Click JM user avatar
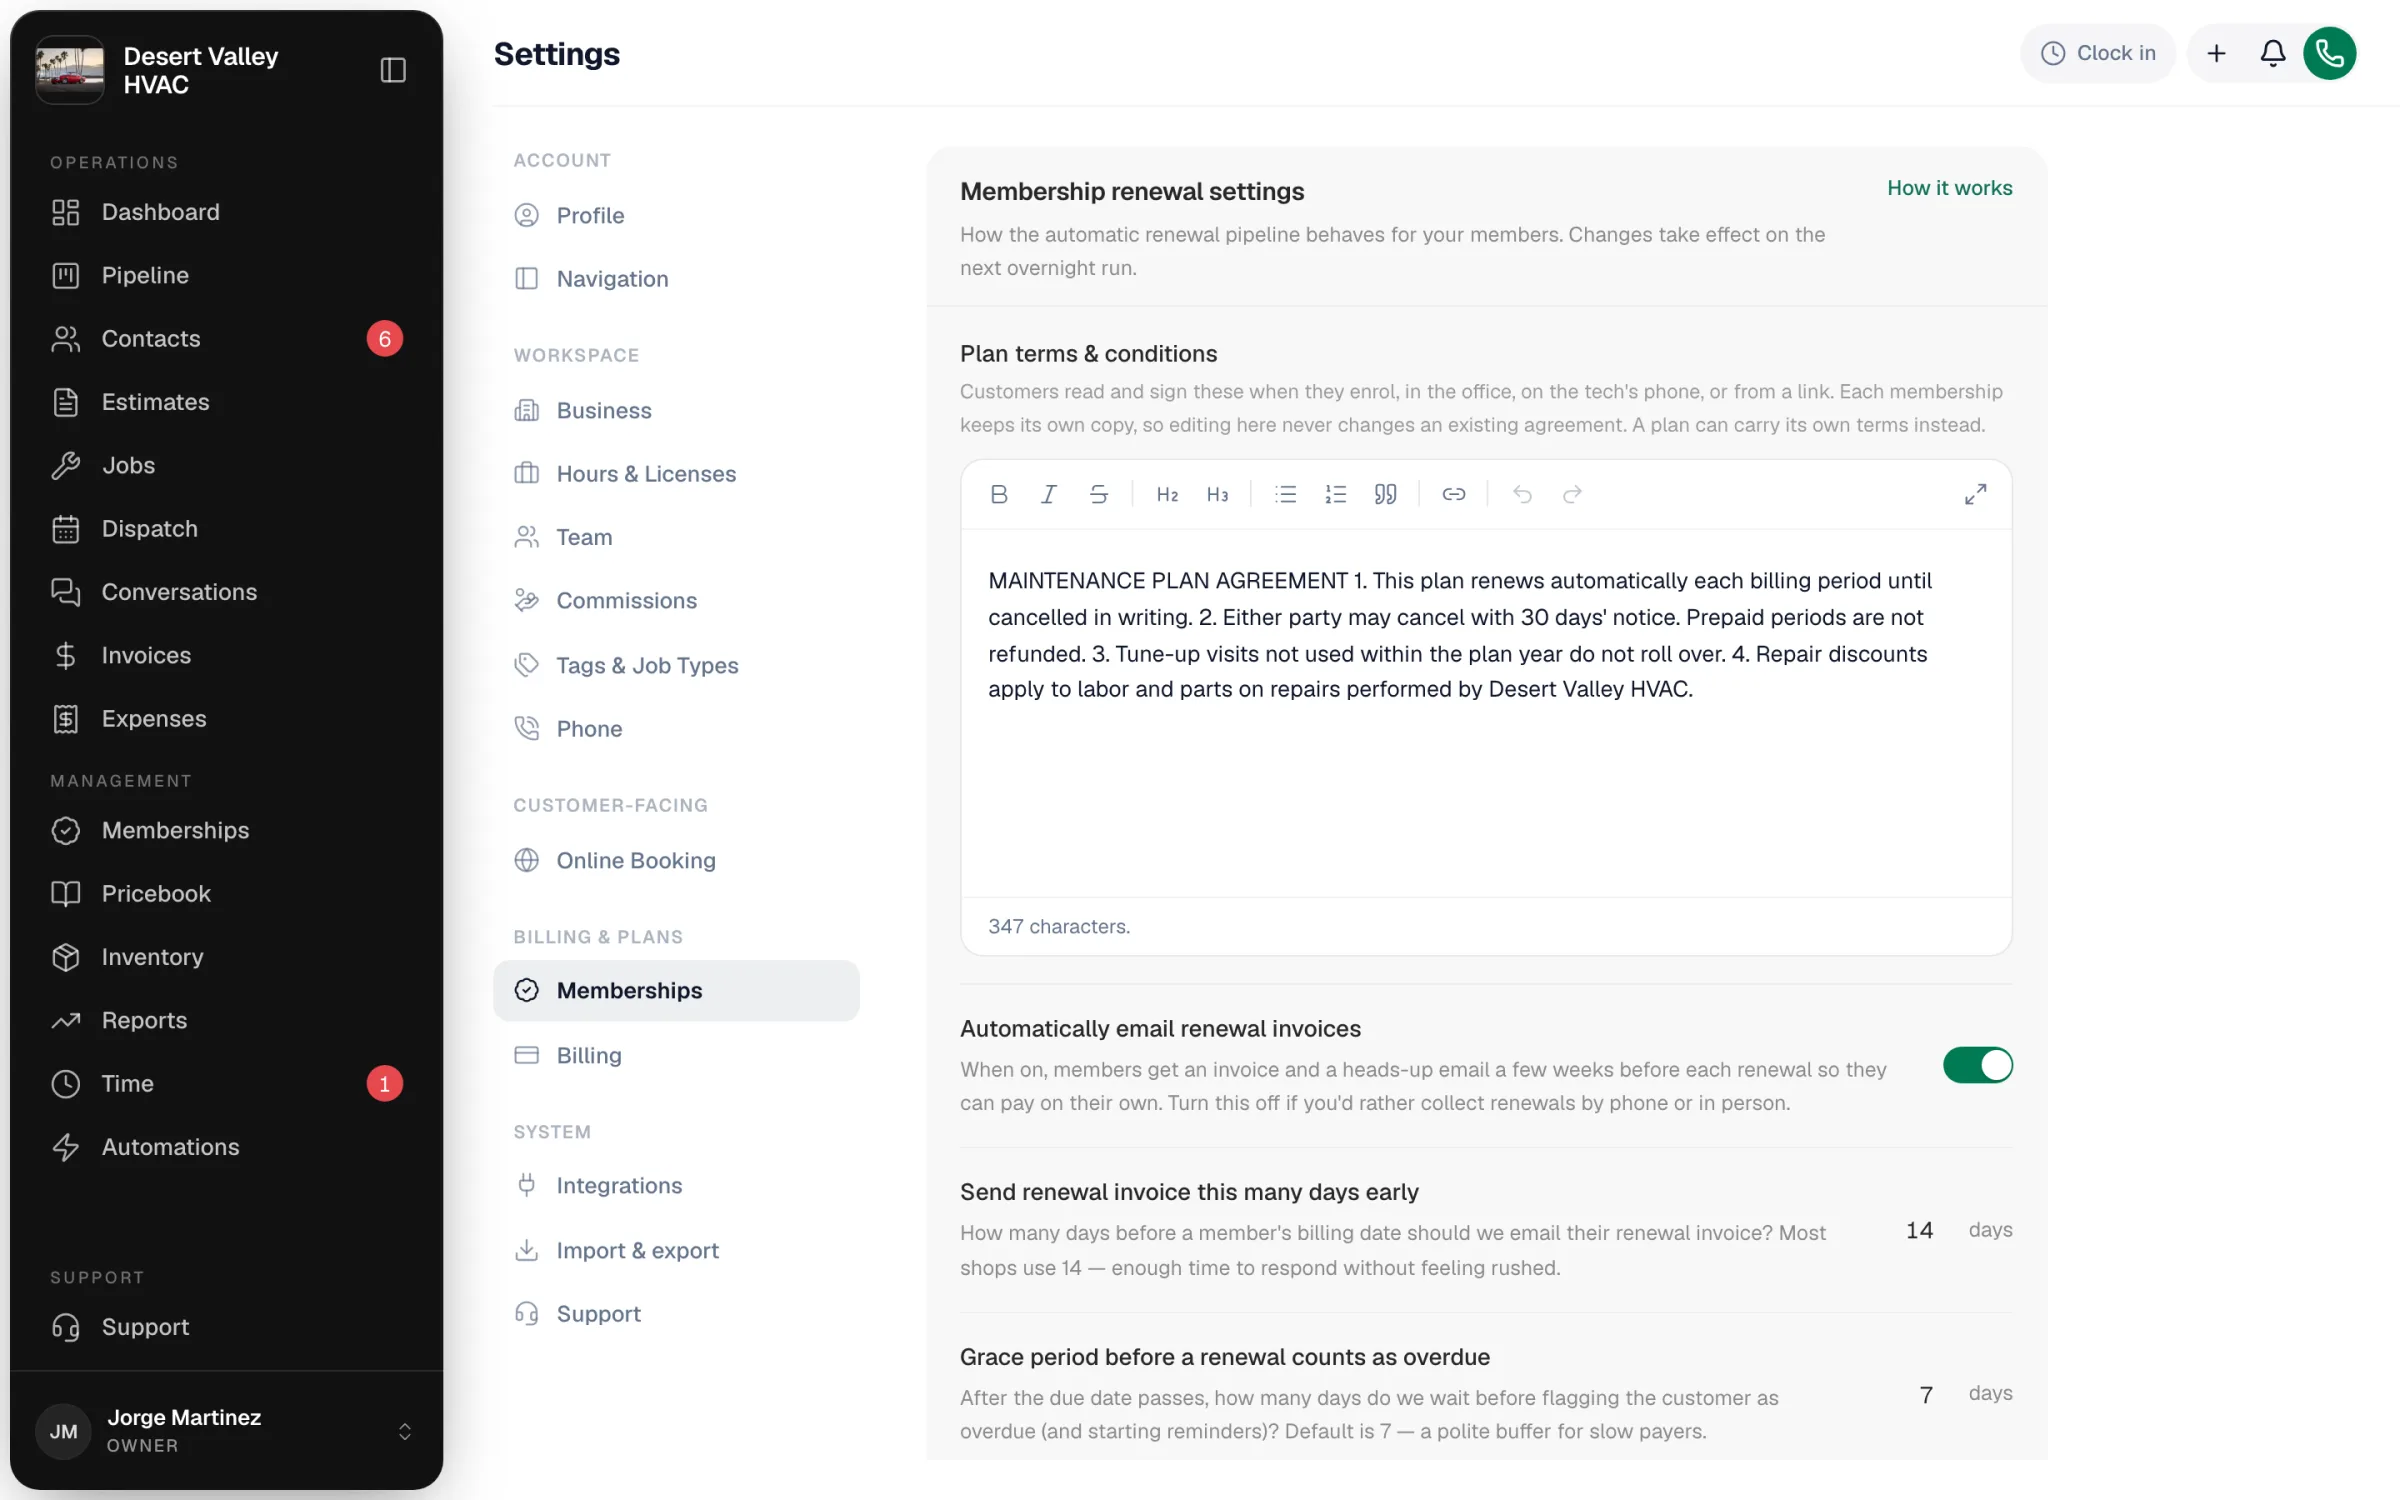Viewport: 2400px width, 1500px height. click(63, 1431)
